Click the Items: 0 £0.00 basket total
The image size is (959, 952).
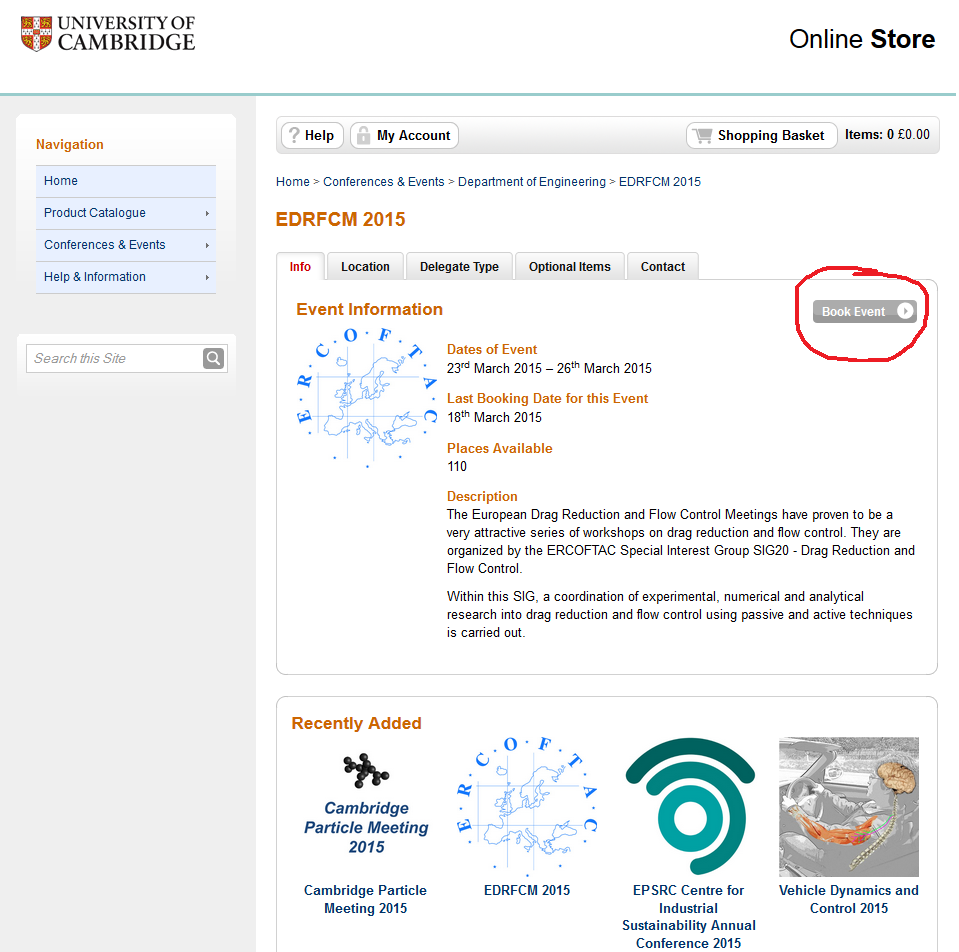pos(887,135)
